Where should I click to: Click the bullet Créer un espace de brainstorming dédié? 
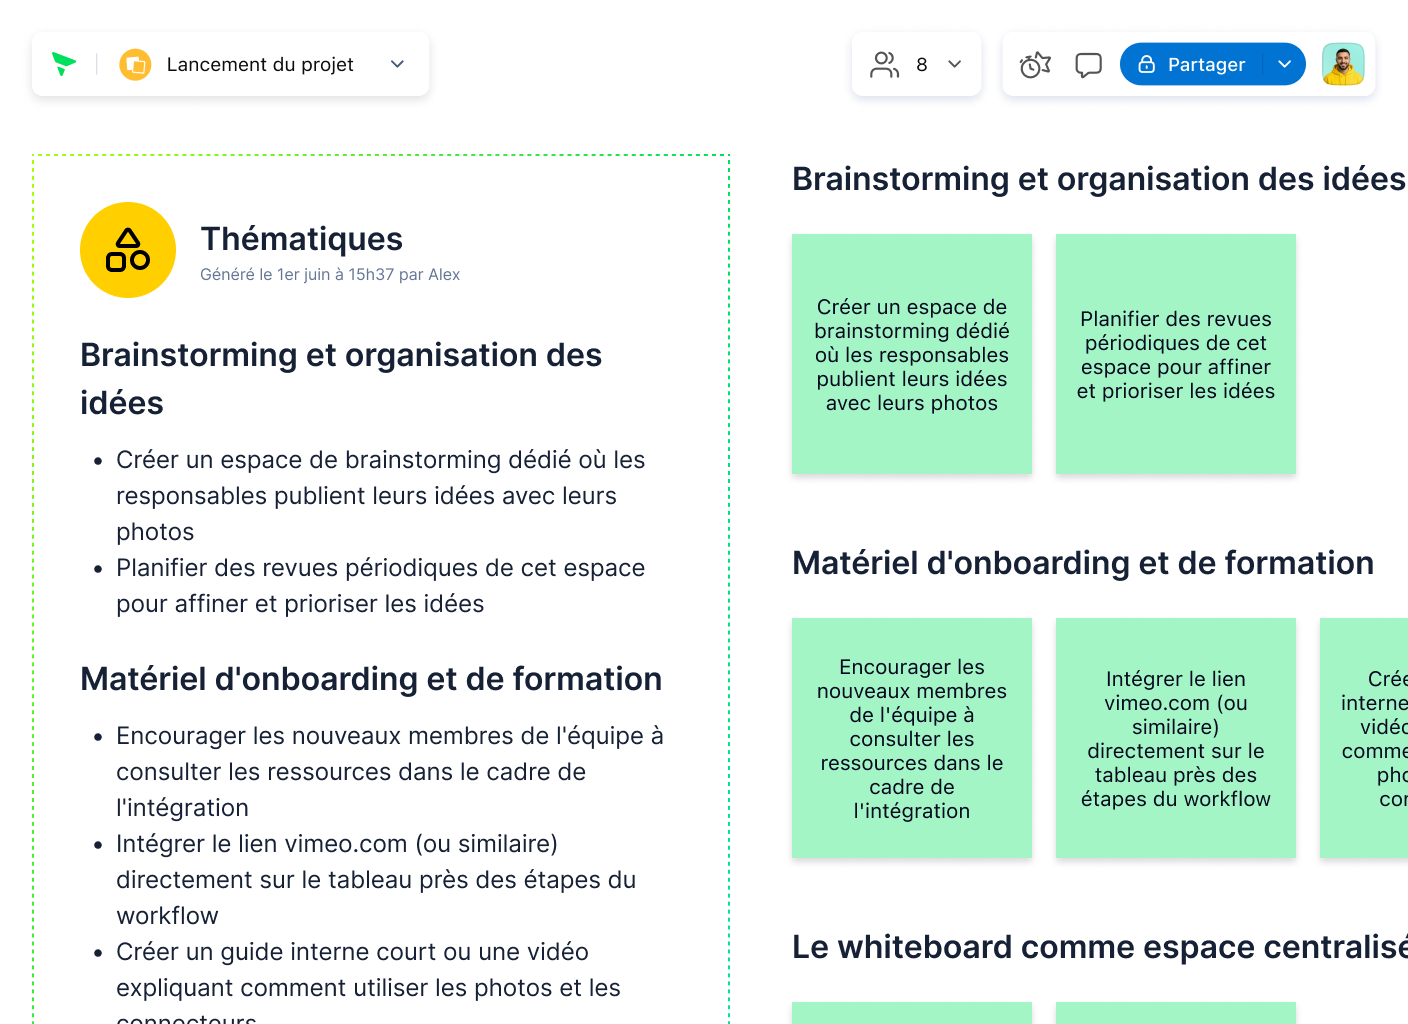[x=380, y=496]
